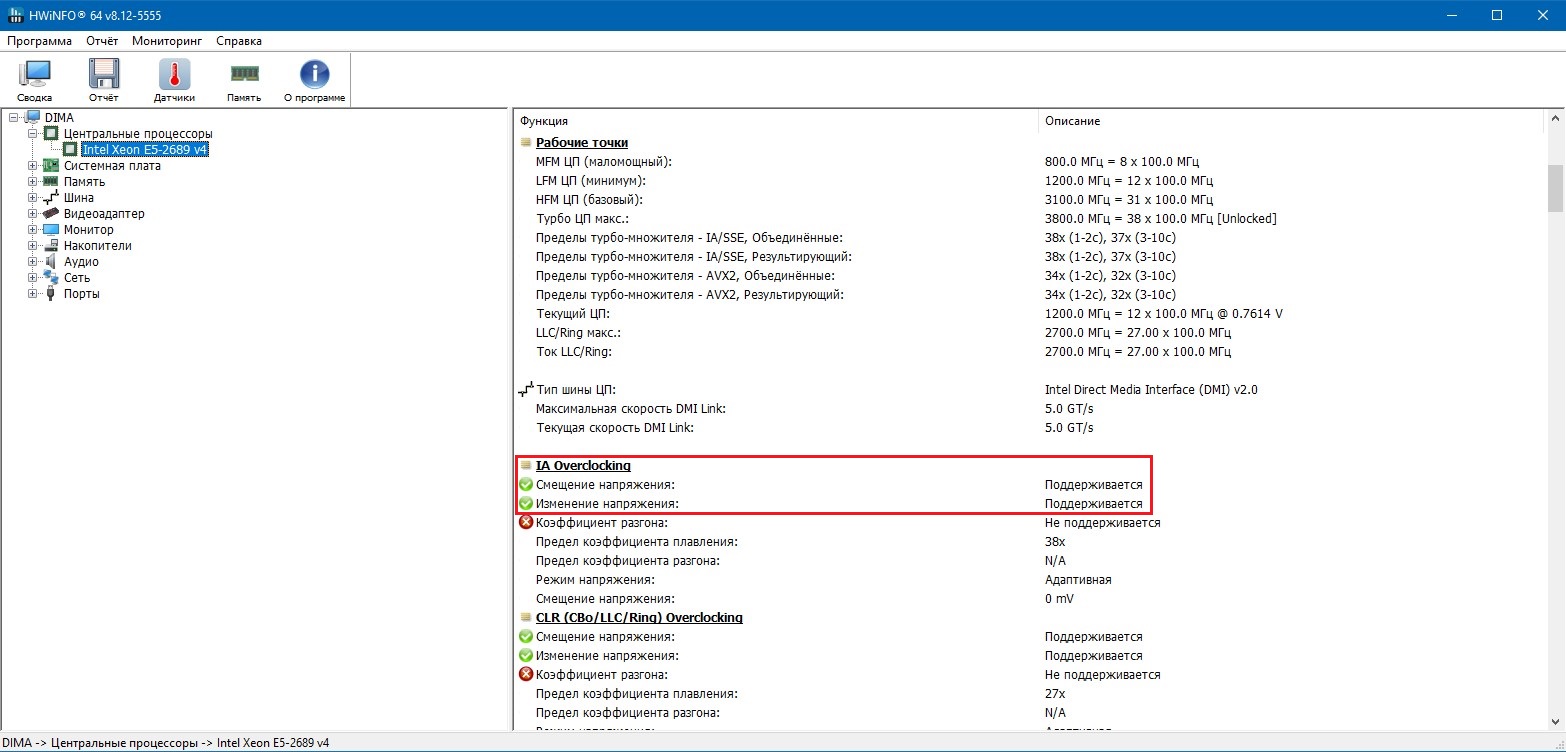Select the Режим напряжения row under IA
The width and height of the screenshot is (1566, 752).
[x=1030, y=580]
